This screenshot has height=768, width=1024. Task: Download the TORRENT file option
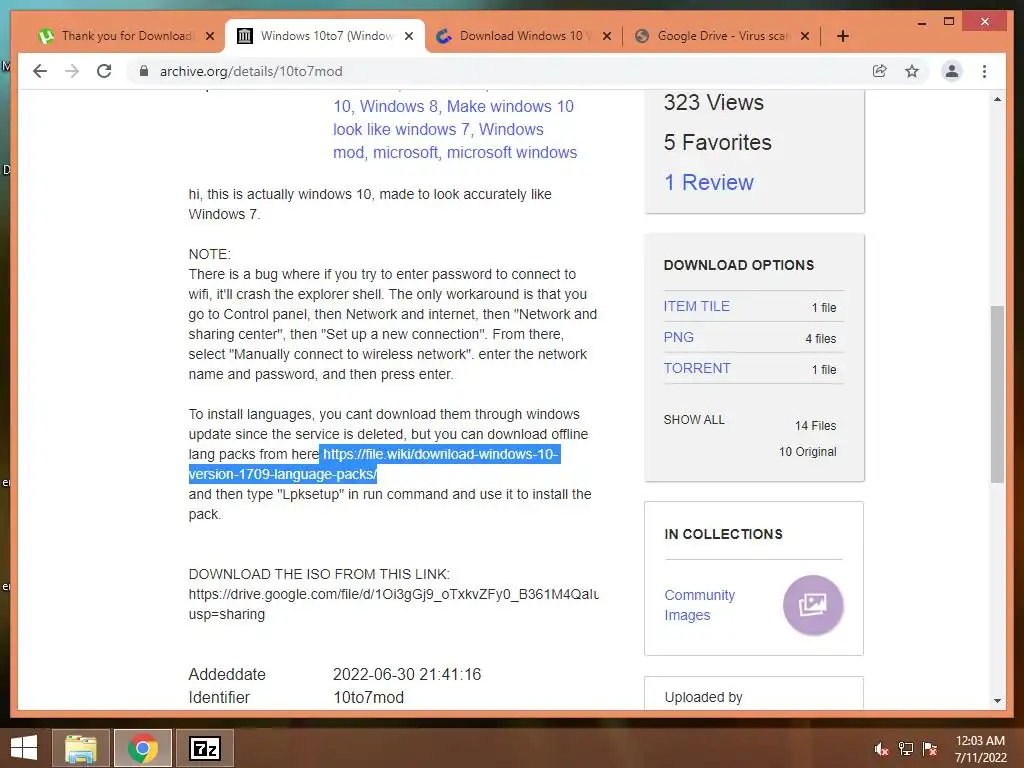point(697,368)
